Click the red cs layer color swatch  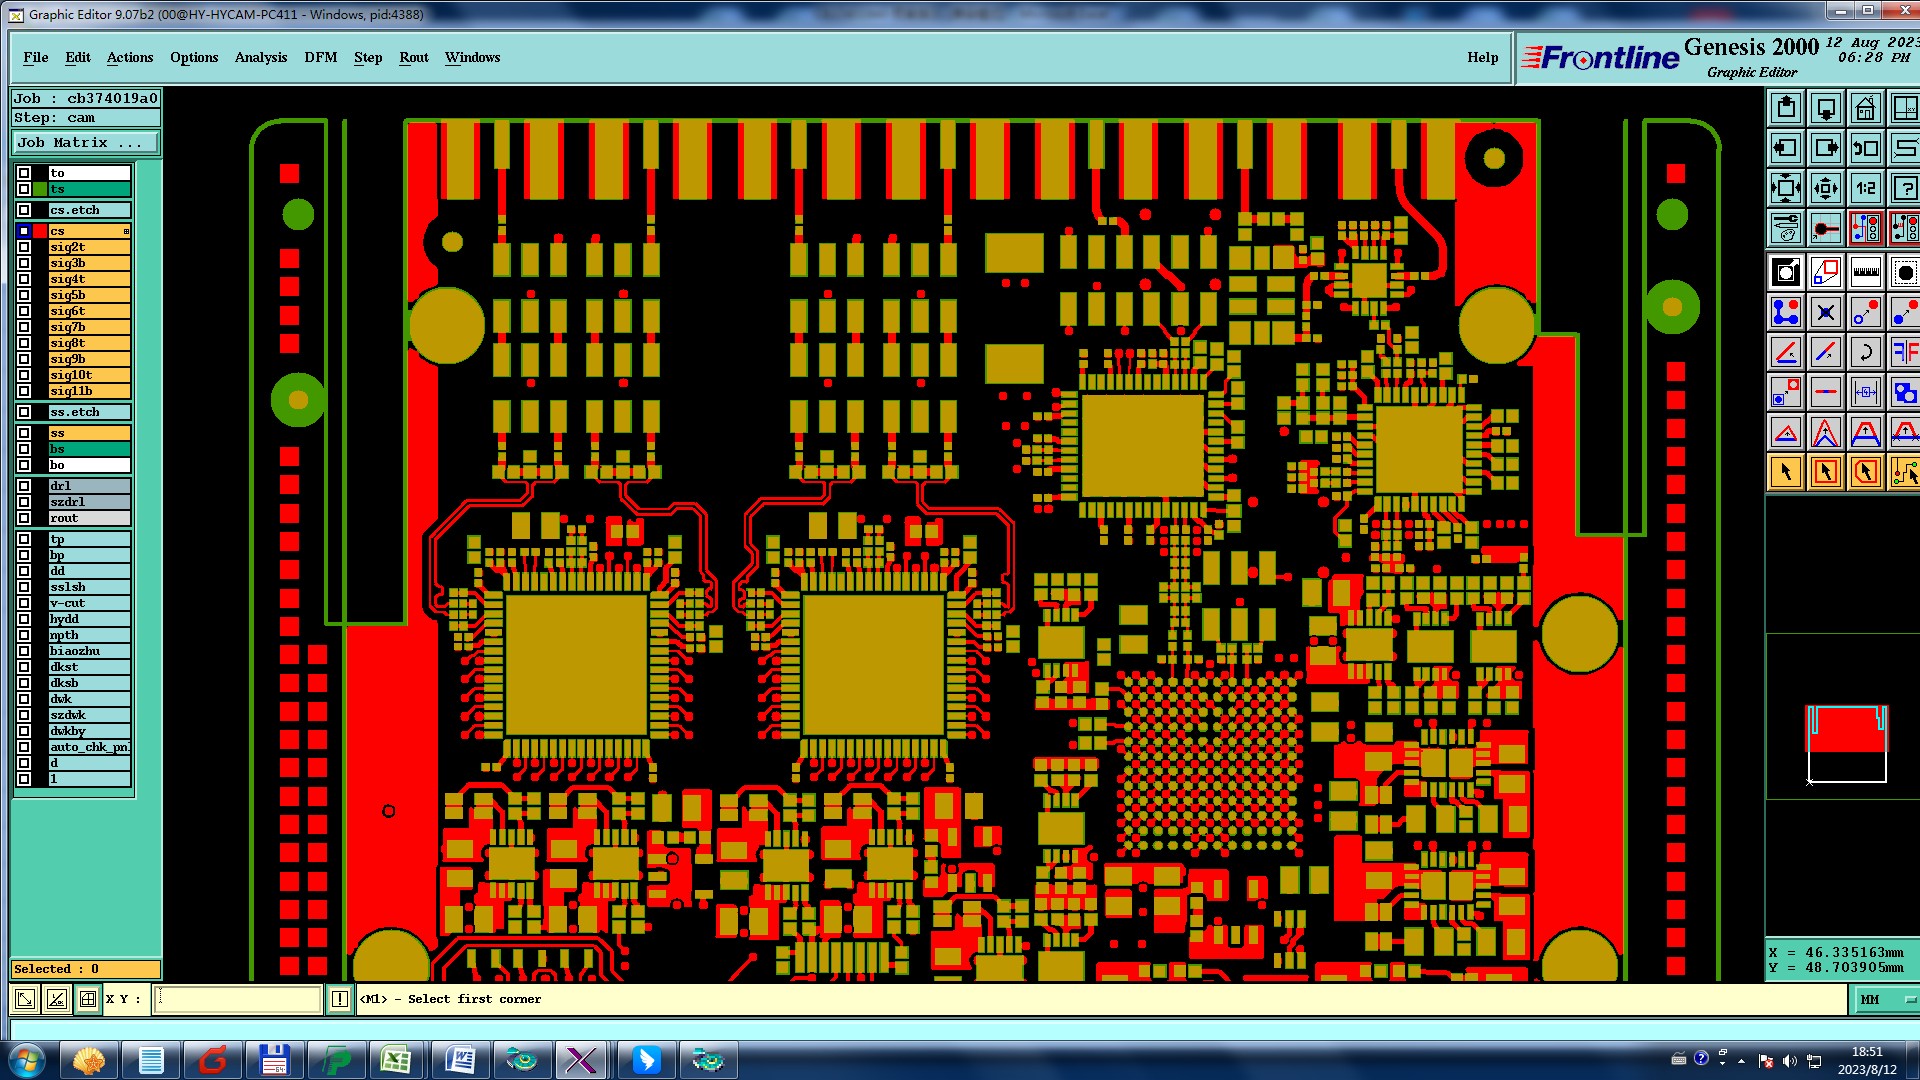point(40,231)
